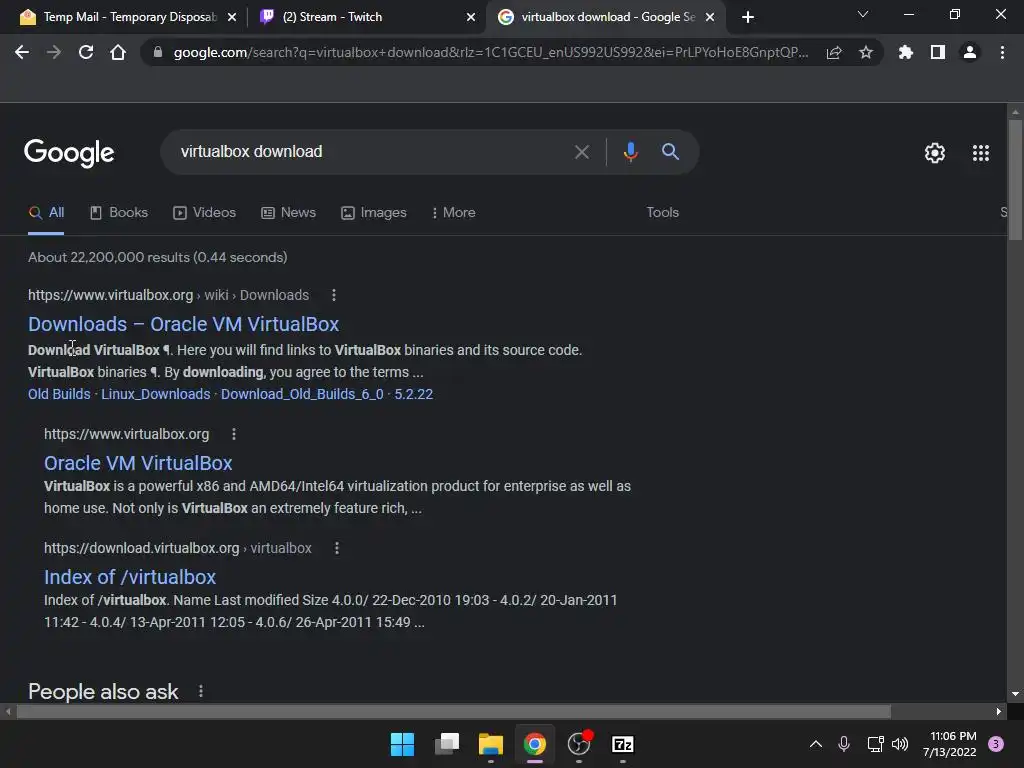Click inside the Google search box
Viewport: 1024px width, 768px height.
[x=372, y=152]
